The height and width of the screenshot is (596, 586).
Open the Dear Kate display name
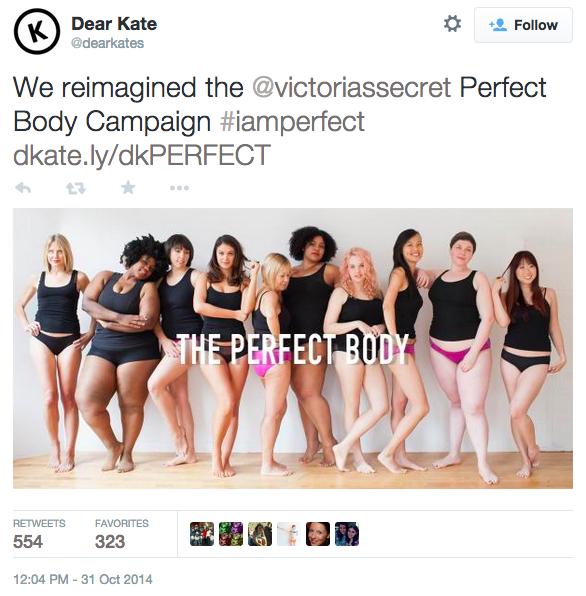click(x=114, y=24)
